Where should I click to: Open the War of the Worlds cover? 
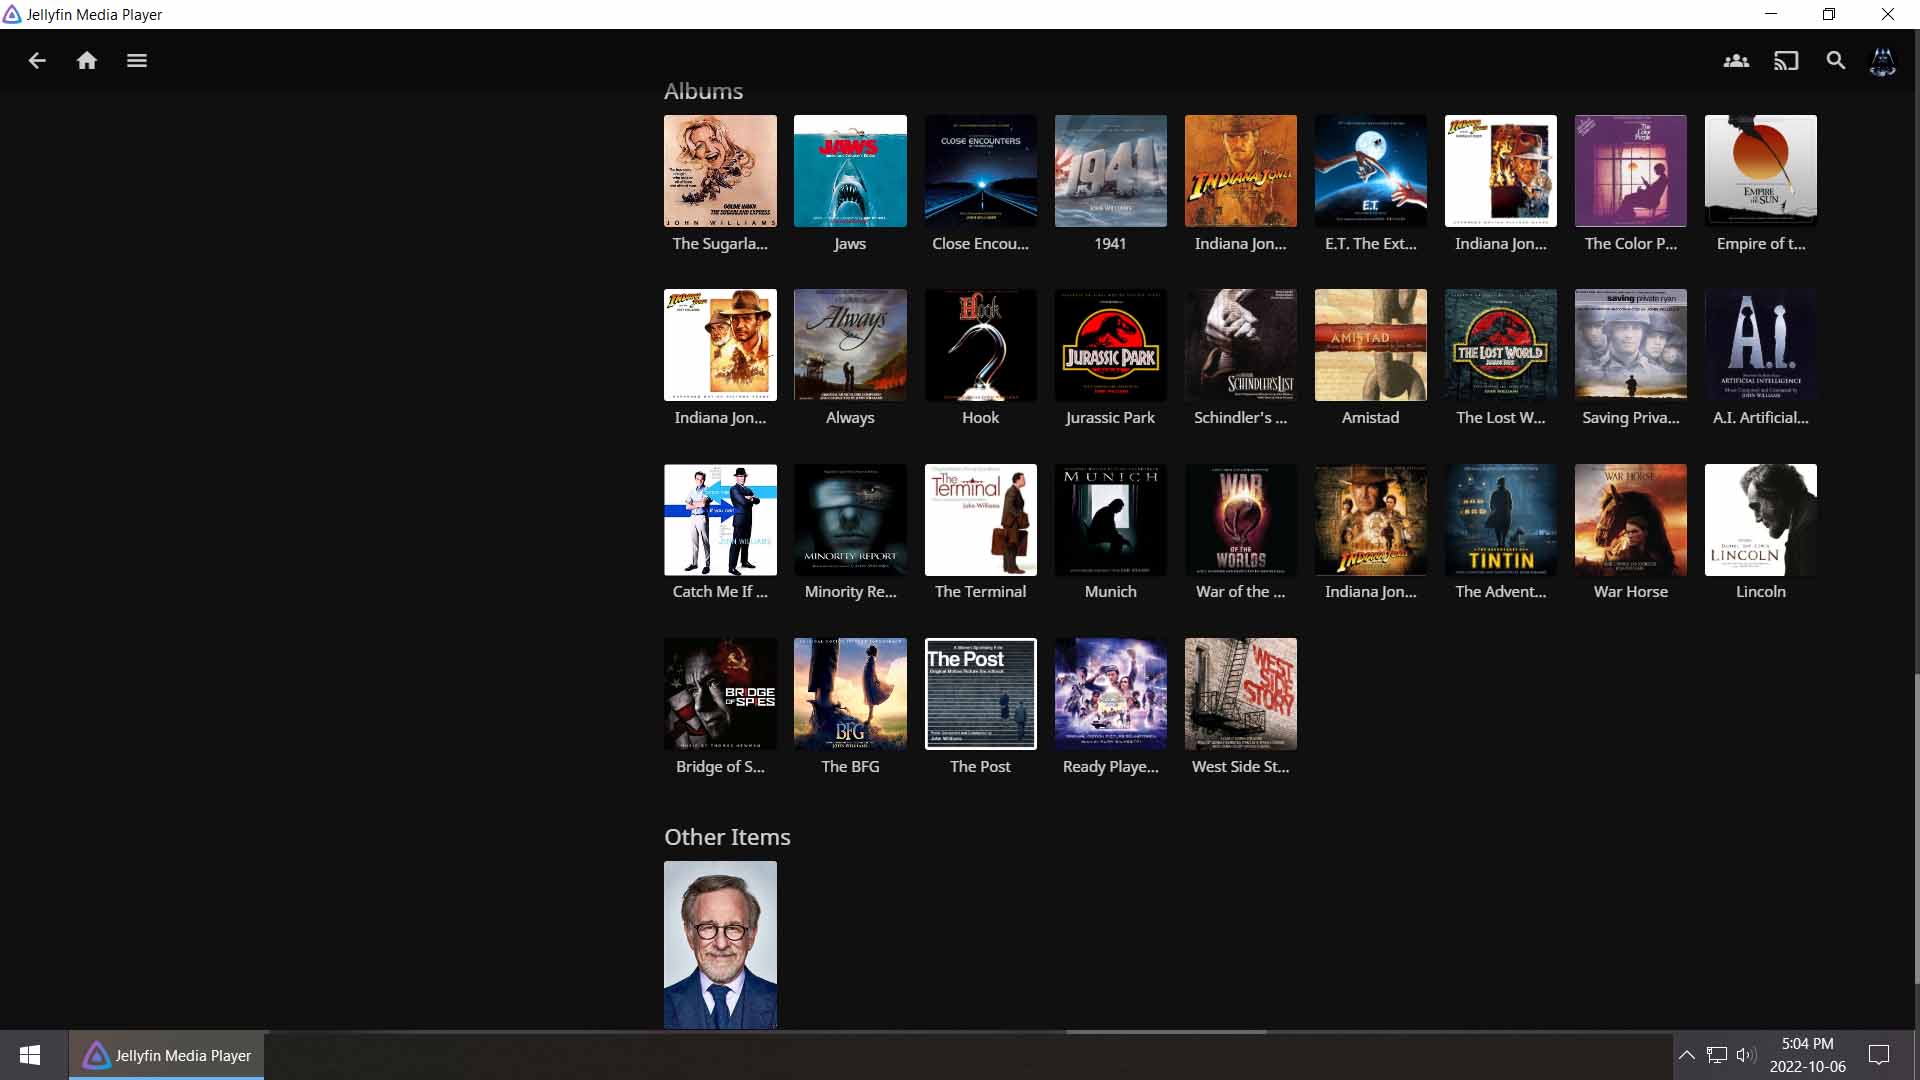(1240, 520)
